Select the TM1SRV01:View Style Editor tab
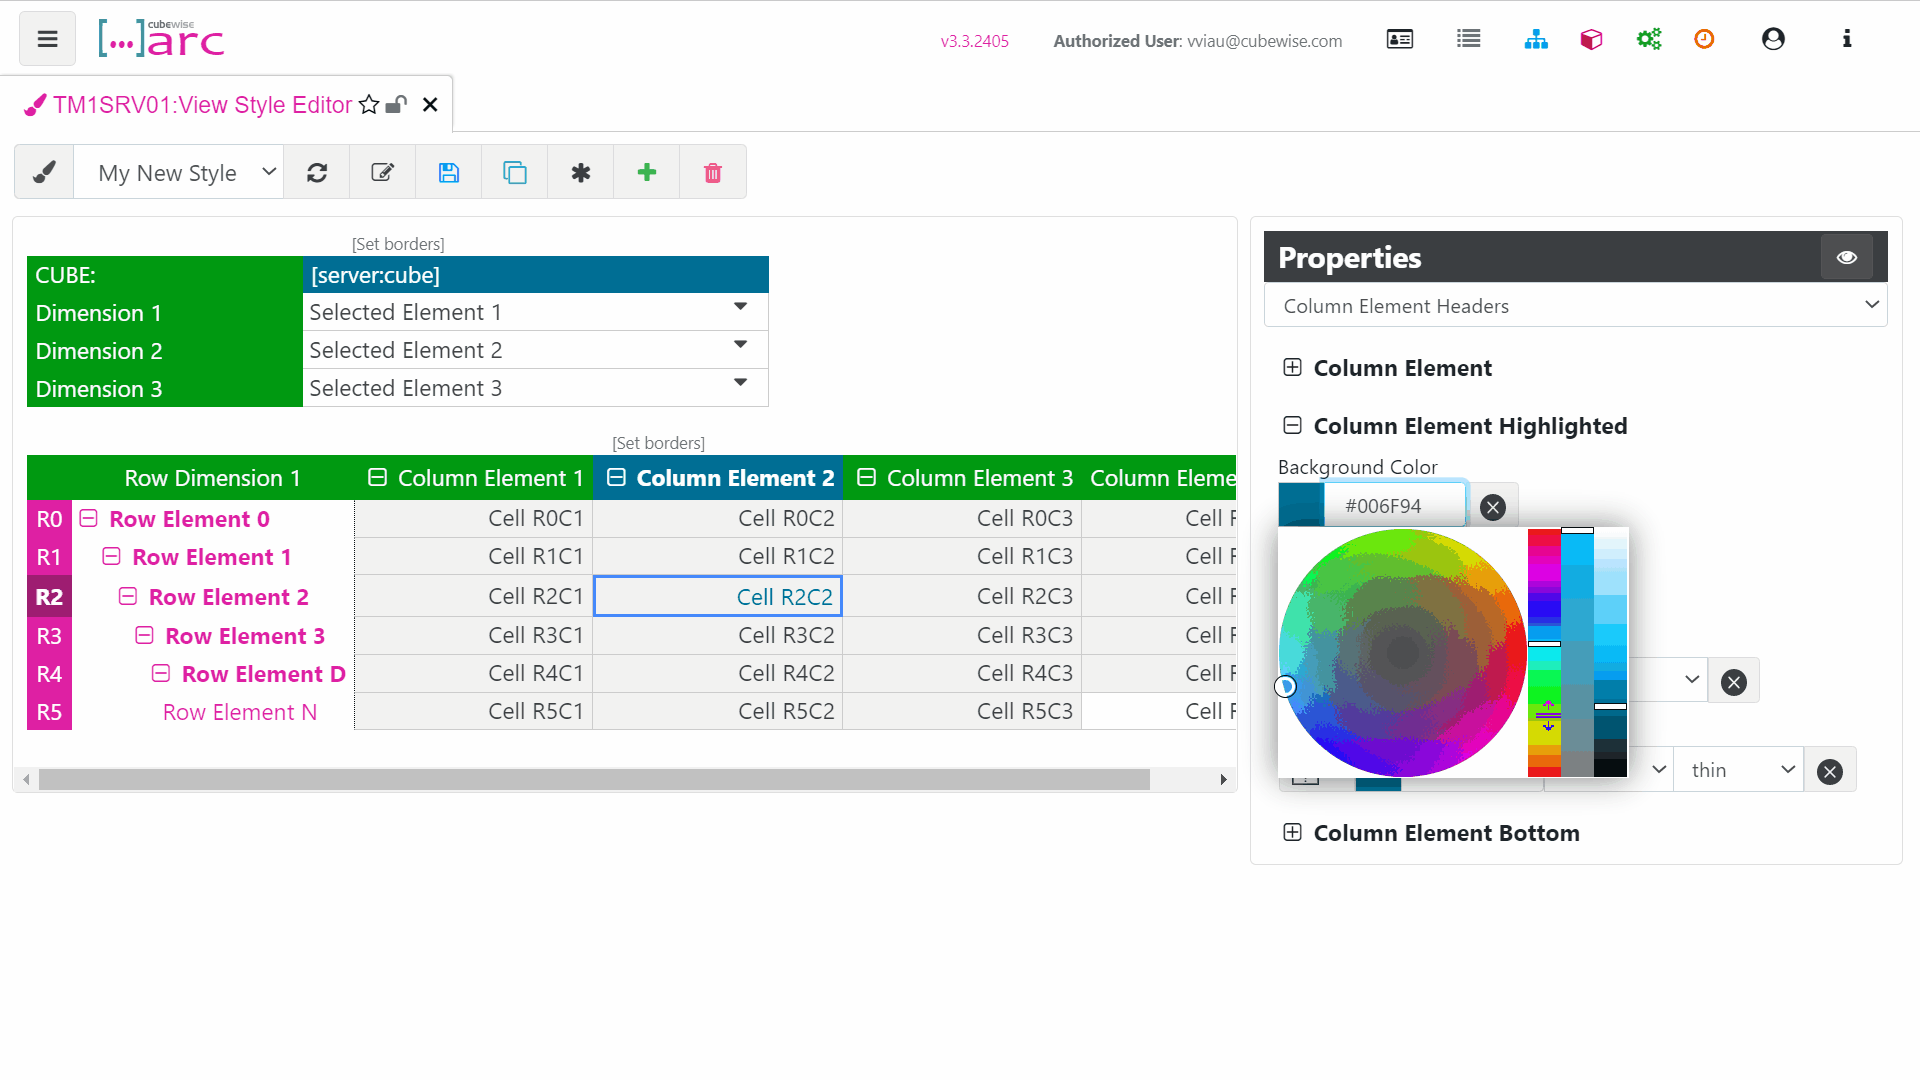 click(202, 105)
